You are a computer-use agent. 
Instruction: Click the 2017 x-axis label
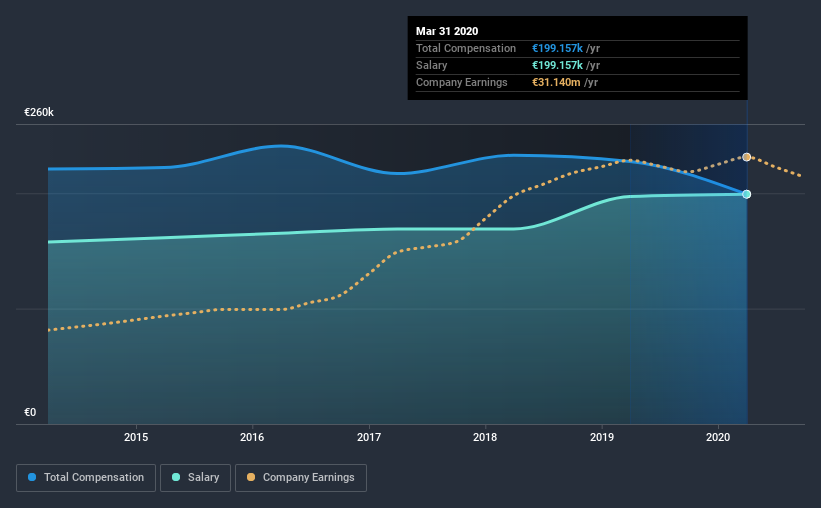pyautogui.click(x=369, y=437)
